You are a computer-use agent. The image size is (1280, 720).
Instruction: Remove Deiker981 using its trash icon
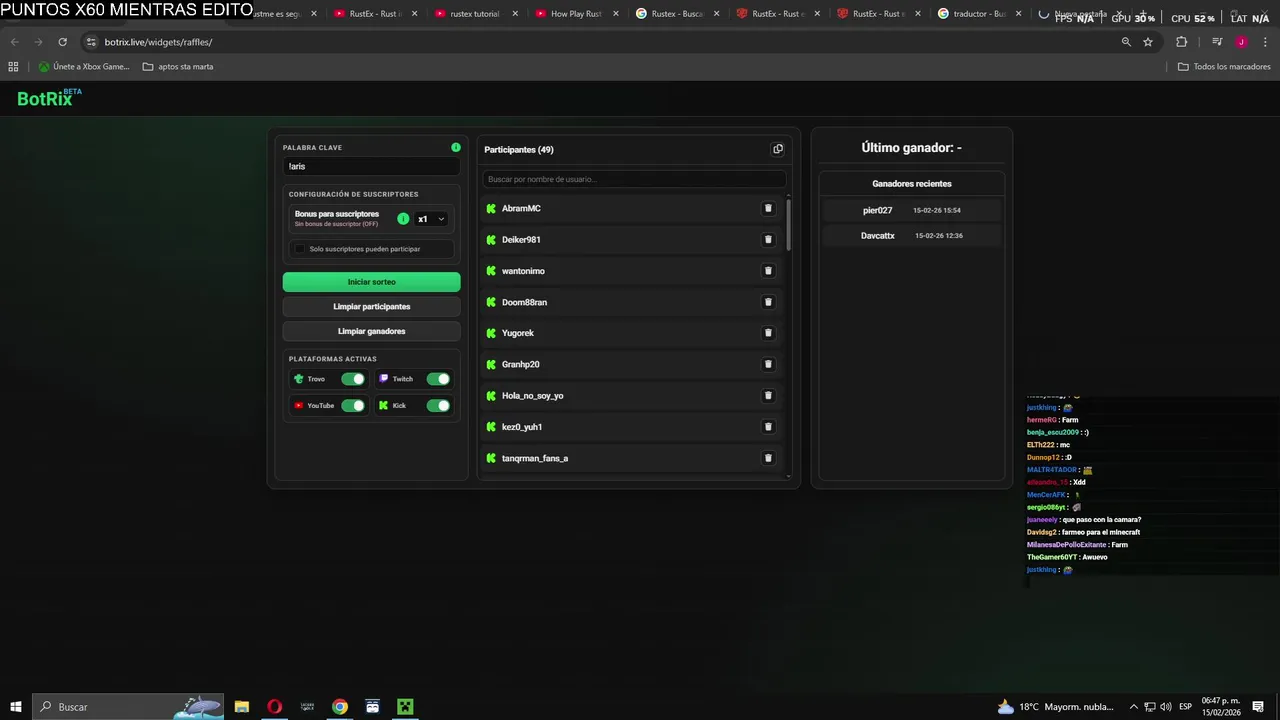point(768,239)
